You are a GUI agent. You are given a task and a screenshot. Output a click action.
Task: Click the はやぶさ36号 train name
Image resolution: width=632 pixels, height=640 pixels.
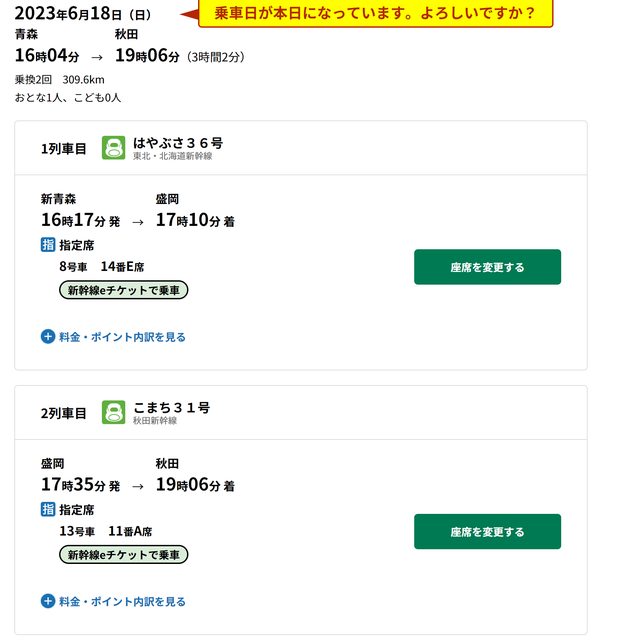coord(178,143)
